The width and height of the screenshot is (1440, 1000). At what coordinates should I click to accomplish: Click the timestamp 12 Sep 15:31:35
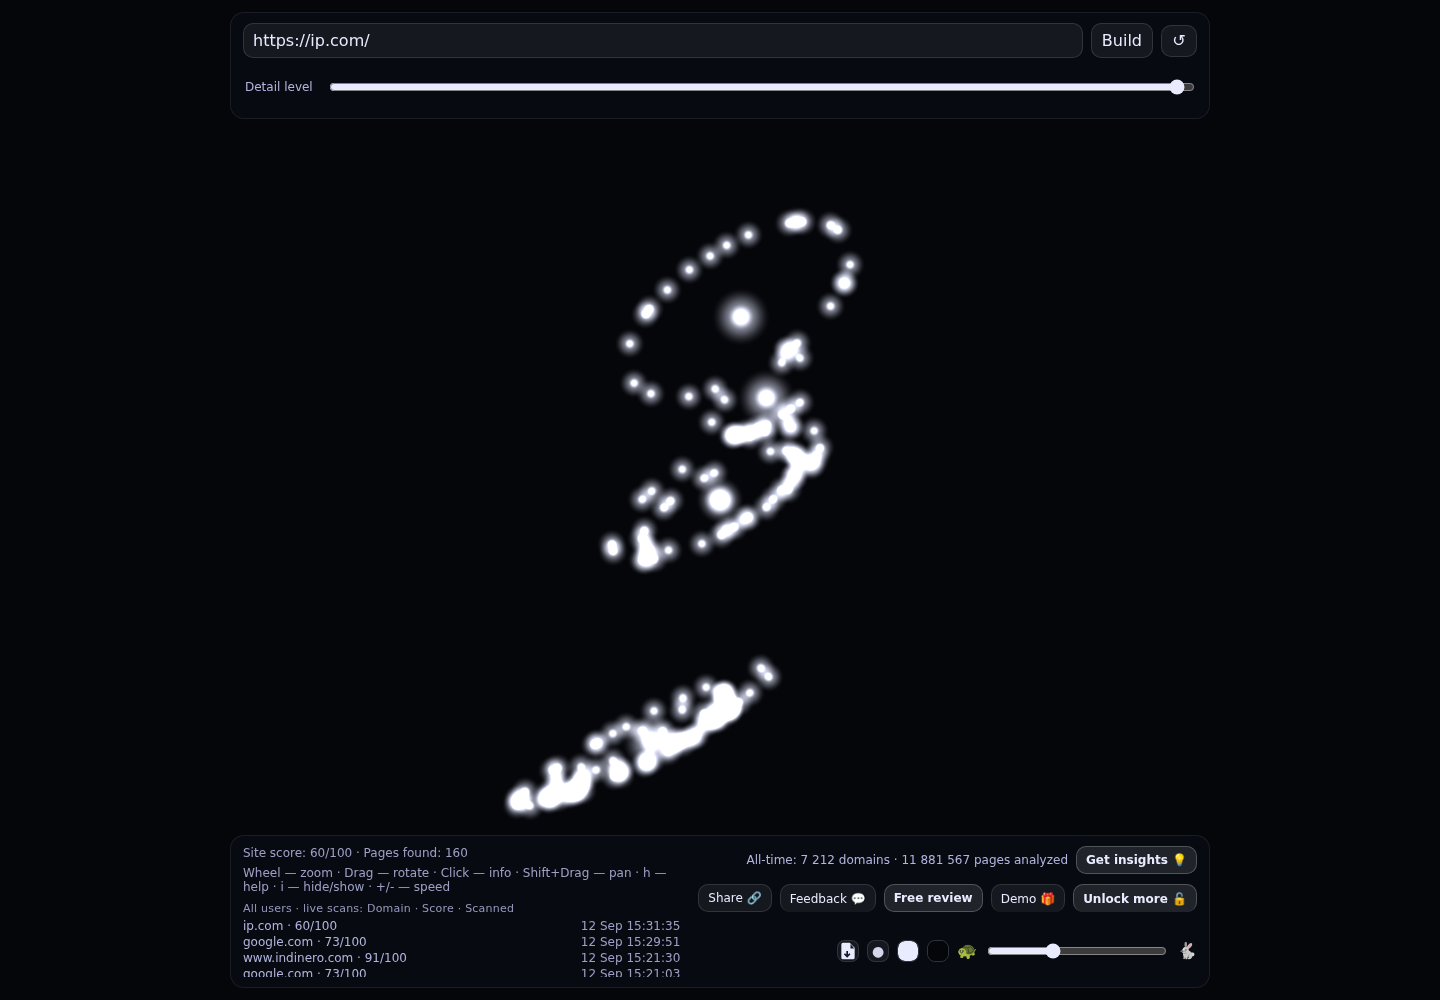coord(630,926)
